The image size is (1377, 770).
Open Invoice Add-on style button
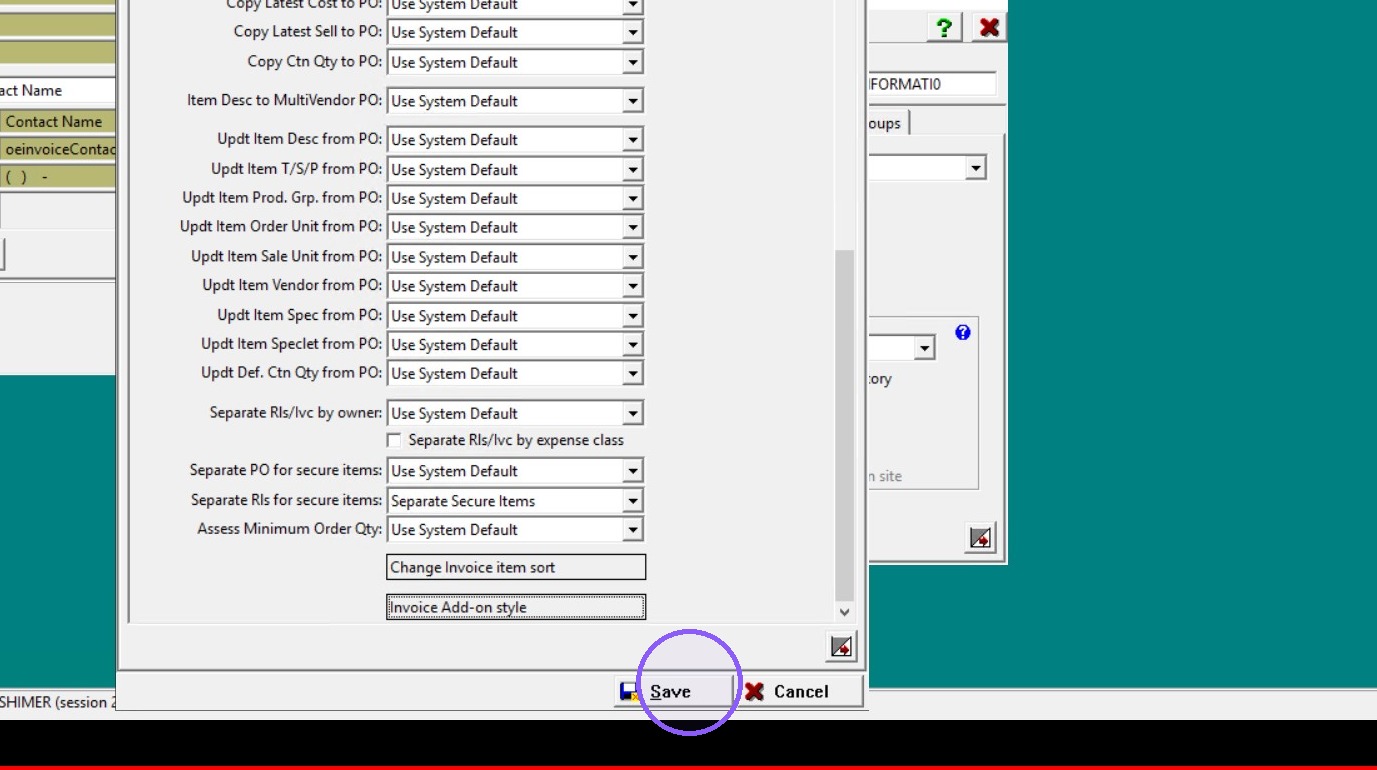coord(516,607)
